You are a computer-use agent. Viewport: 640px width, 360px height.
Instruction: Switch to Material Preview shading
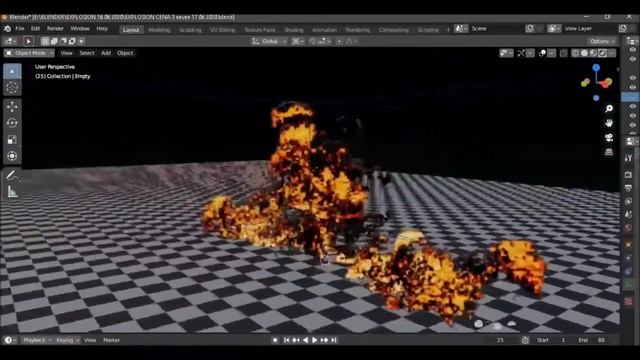593,53
